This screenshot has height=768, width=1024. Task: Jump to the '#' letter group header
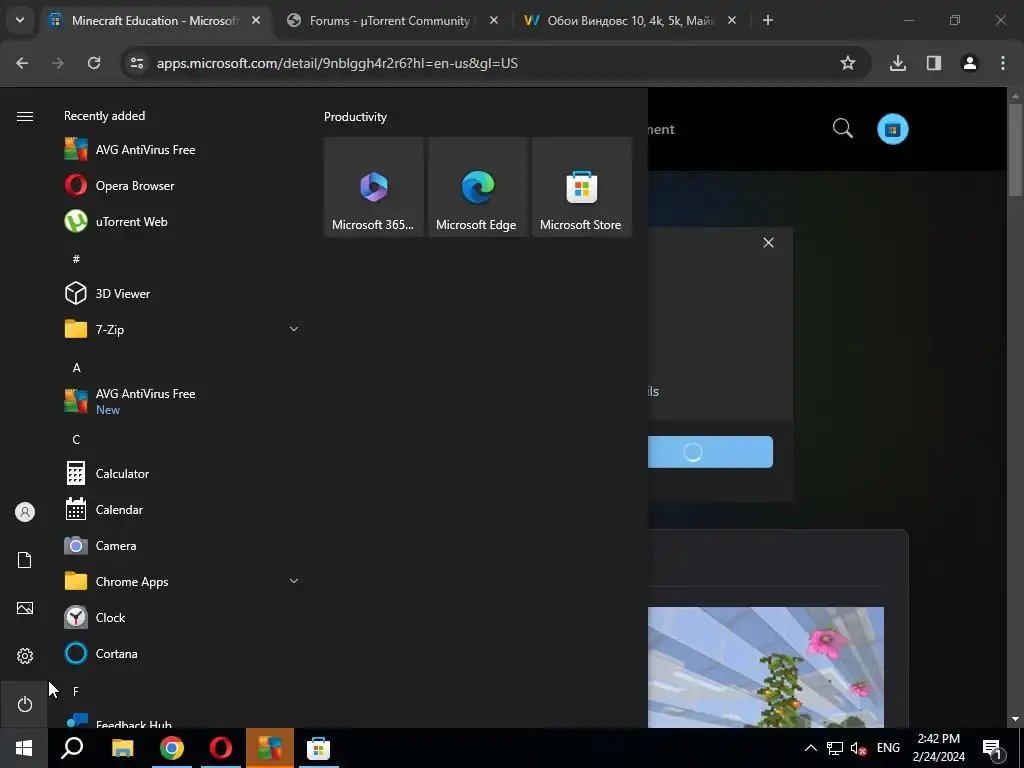click(76, 259)
